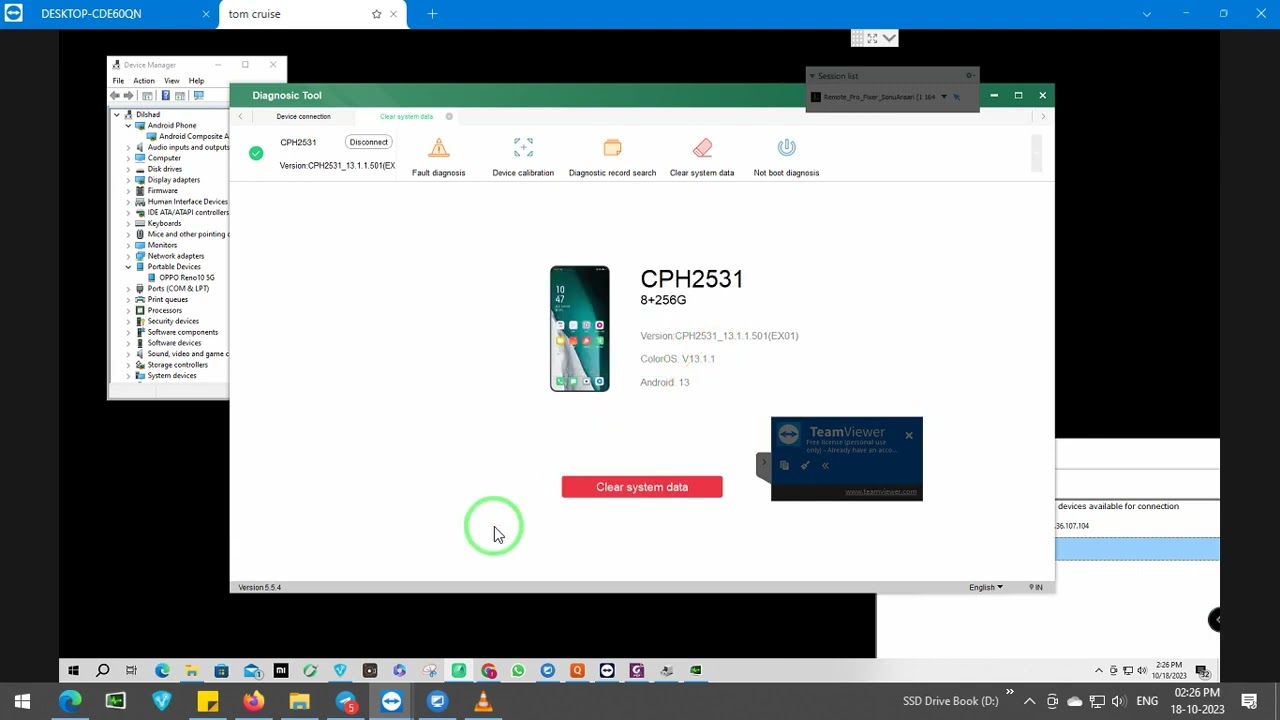This screenshot has height=720, width=1280.
Task: Select OPPO Reno10 5G device
Action: (x=187, y=277)
